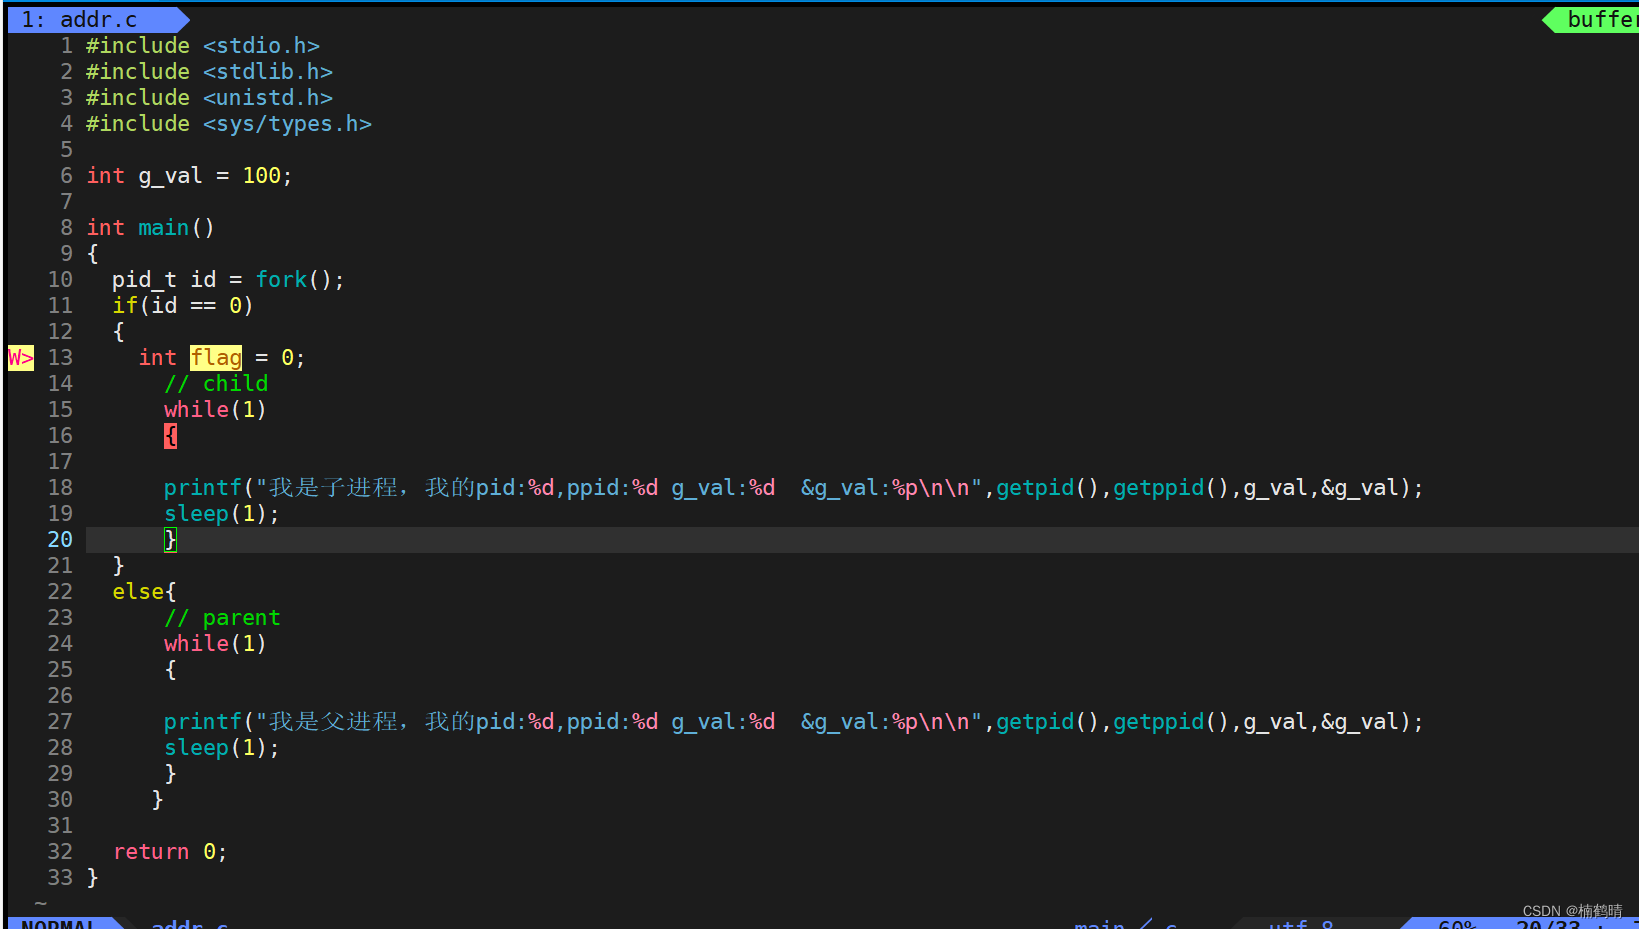This screenshot has height=929, width=1639.
Task: Click the '// child' comment
Action: point(216,383)
